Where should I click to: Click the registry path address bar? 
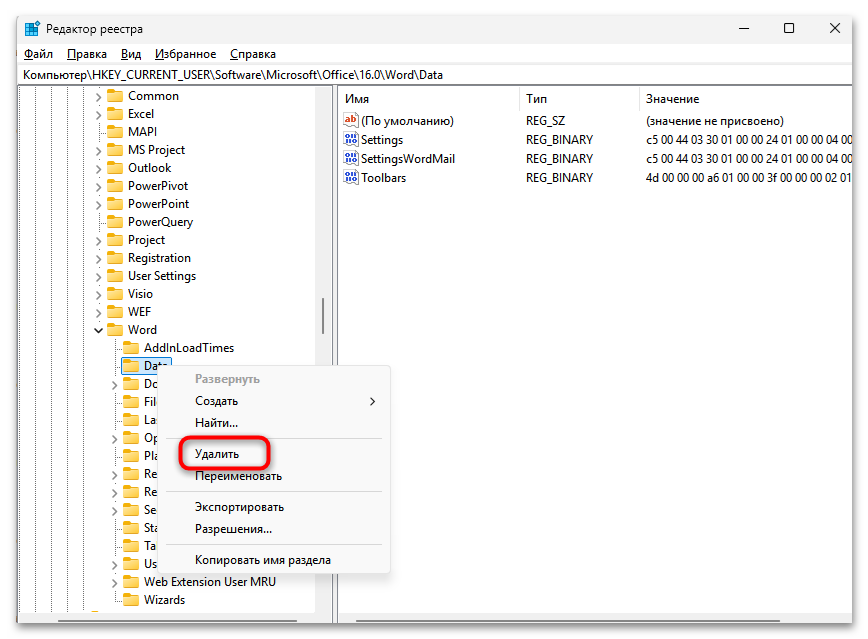(300, 74)
